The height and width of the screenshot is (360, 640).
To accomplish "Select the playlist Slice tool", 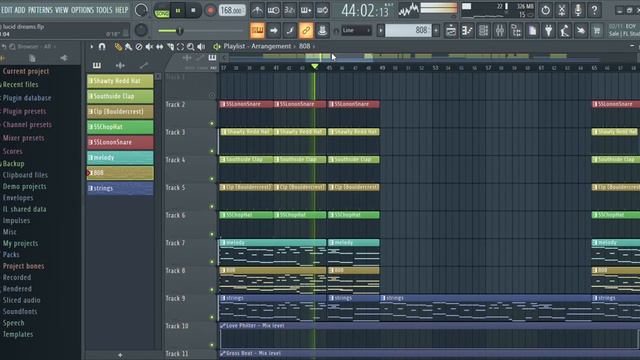I will 170,47.
